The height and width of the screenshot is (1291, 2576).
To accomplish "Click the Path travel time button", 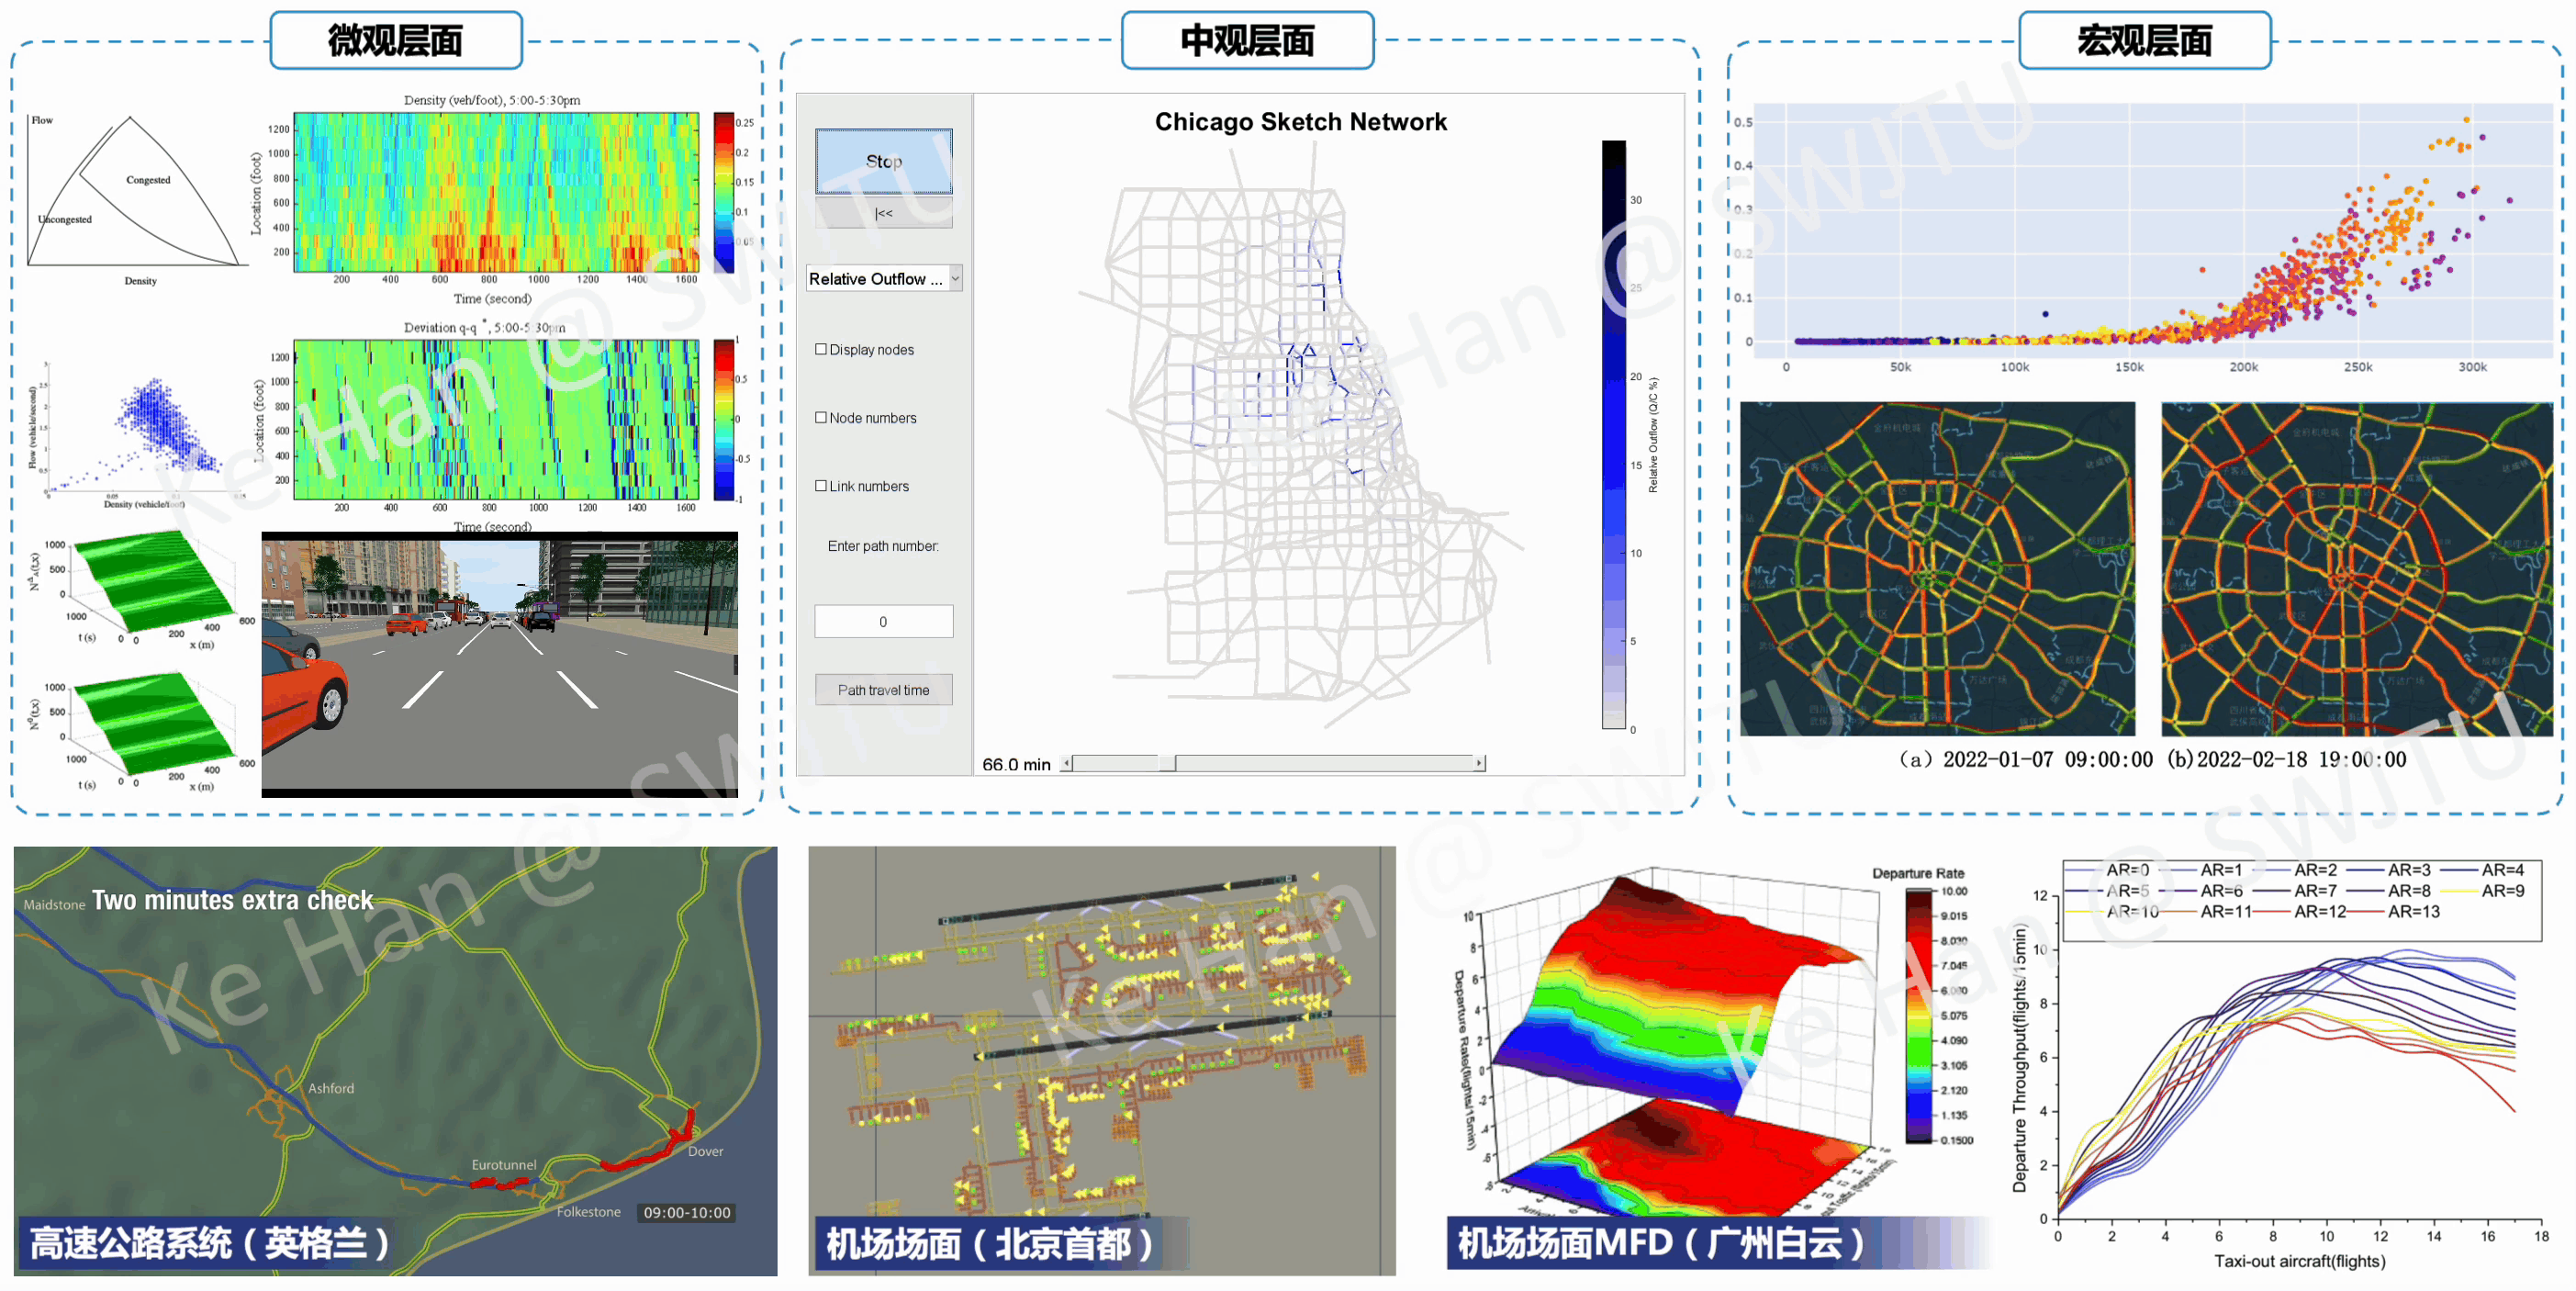I will click(883, 690).
